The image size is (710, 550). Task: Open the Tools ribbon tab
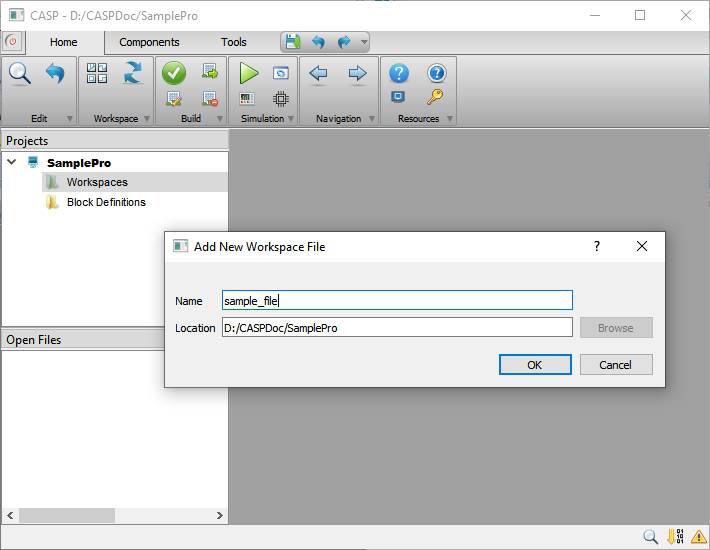pyautogui.click(x=234, y=42)
